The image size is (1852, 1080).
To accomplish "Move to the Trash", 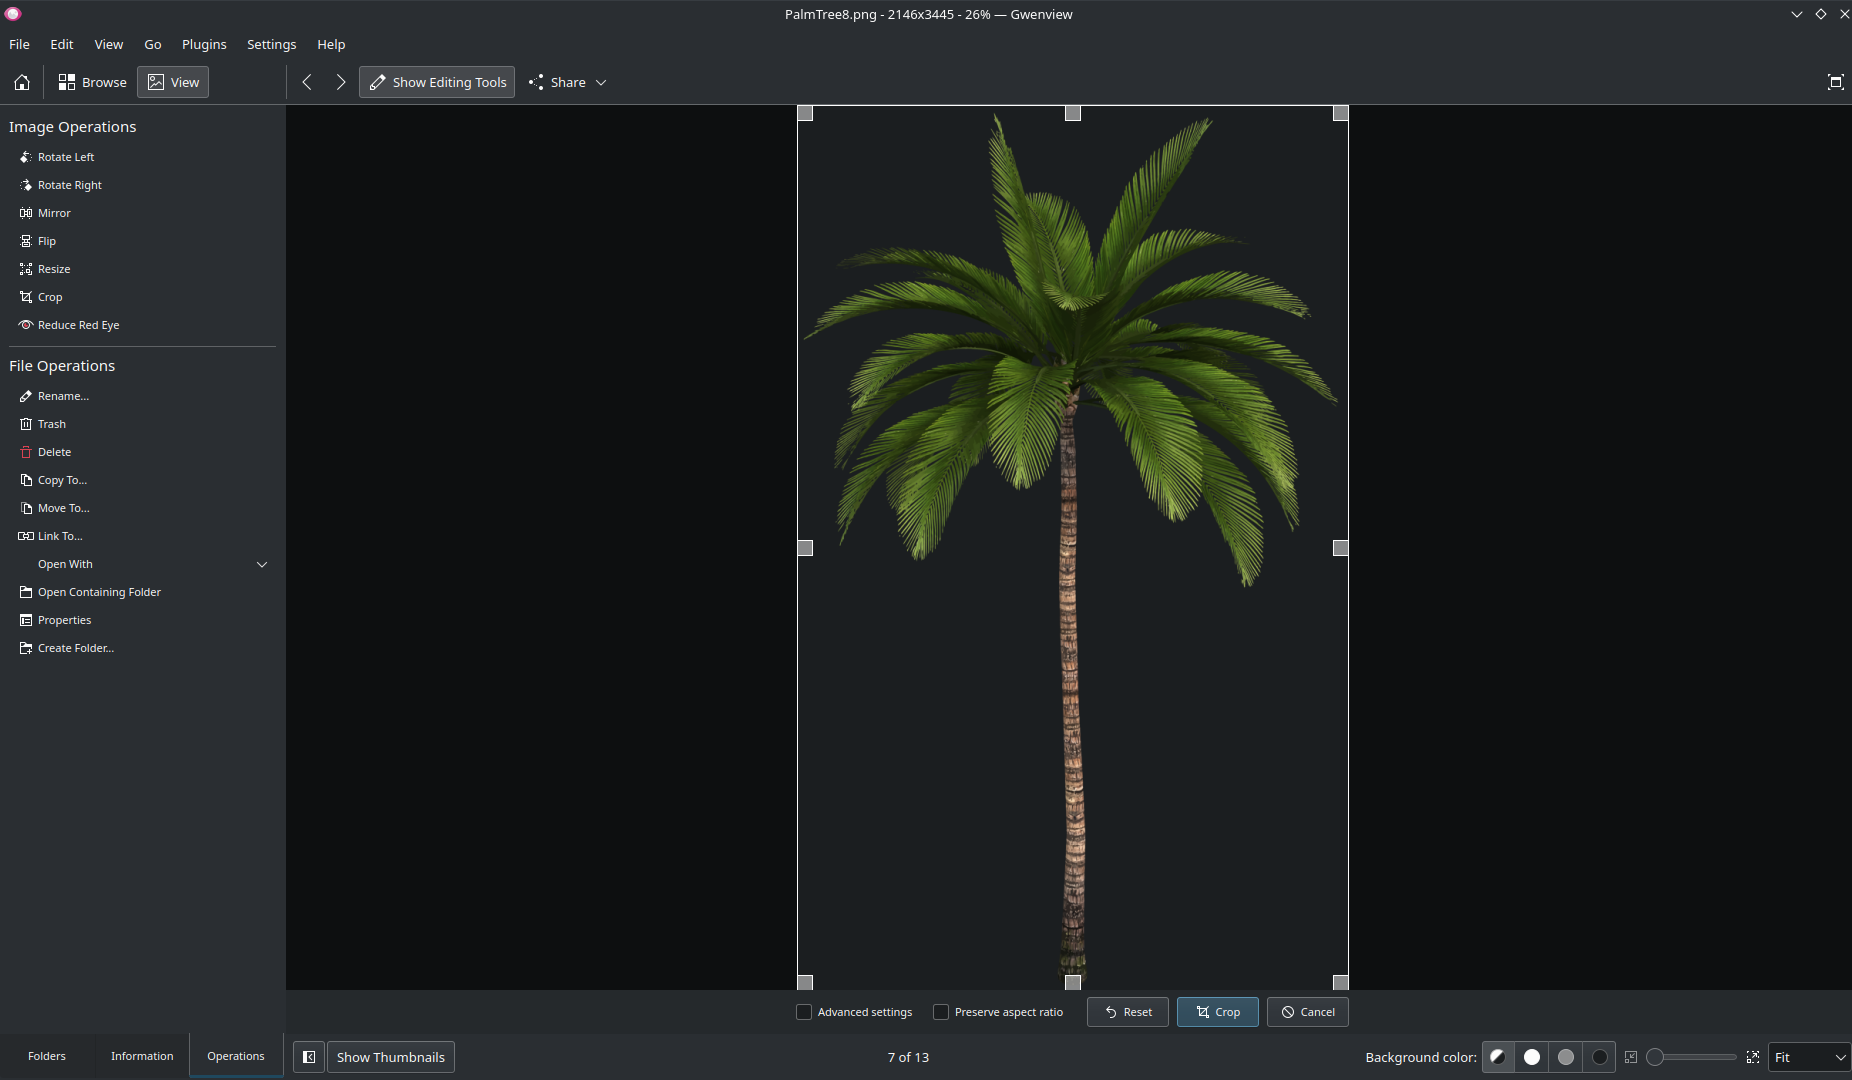I will [51, 424].
